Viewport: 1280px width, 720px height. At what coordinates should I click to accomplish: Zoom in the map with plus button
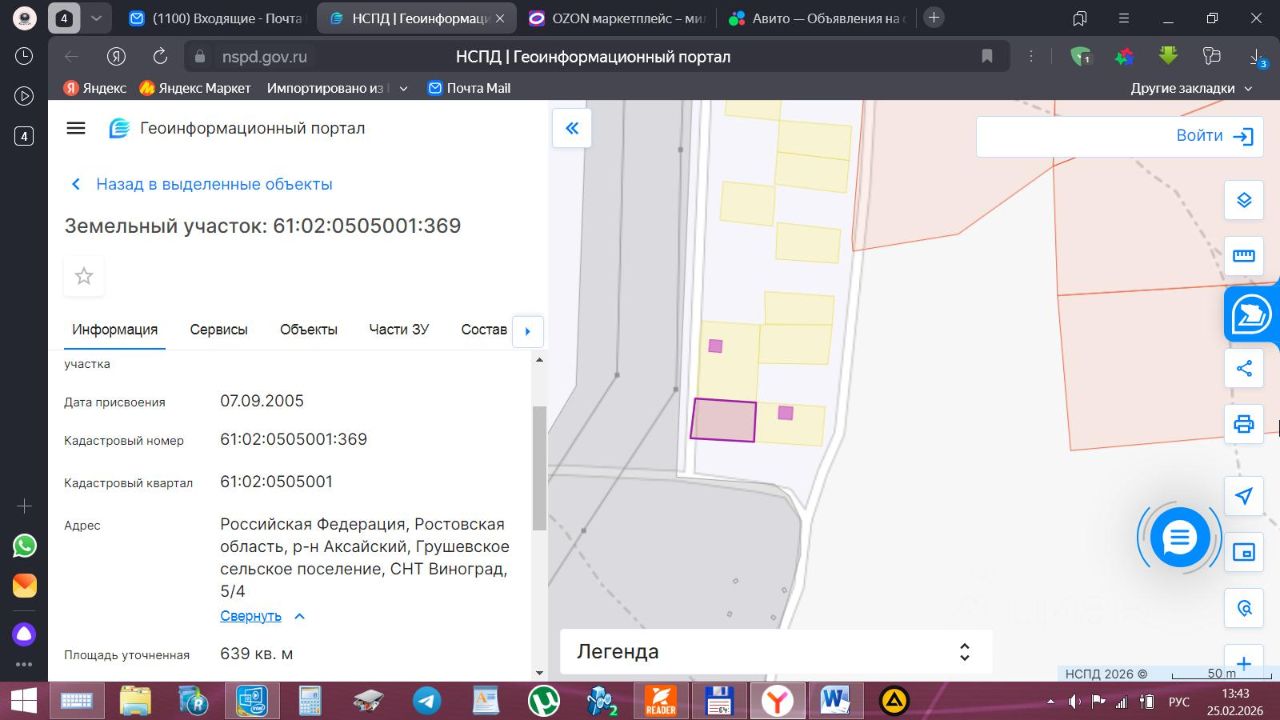(x=1244, y=663)
